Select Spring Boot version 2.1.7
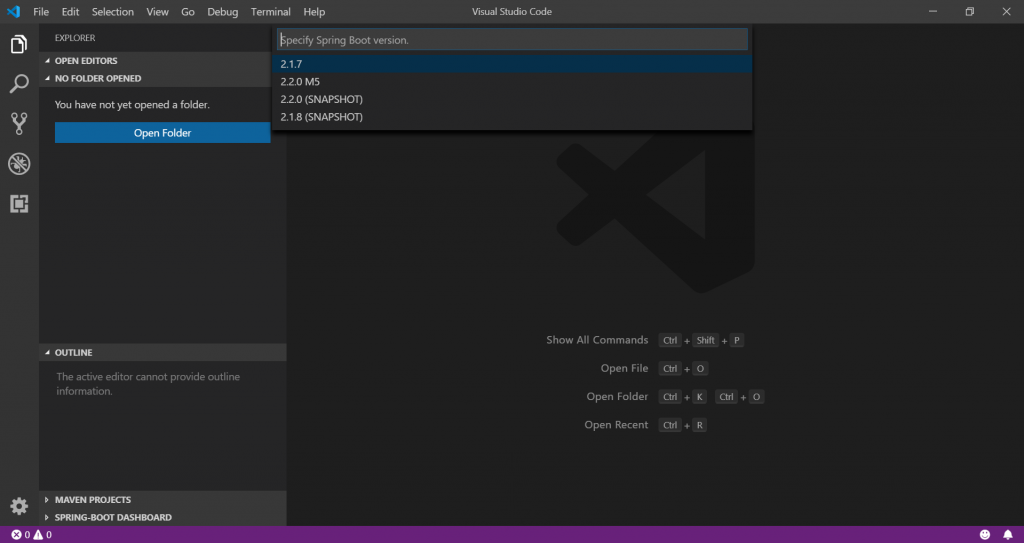Viewport: 1024px width, 543px height. pyautogui.click(x=512, y=64)
